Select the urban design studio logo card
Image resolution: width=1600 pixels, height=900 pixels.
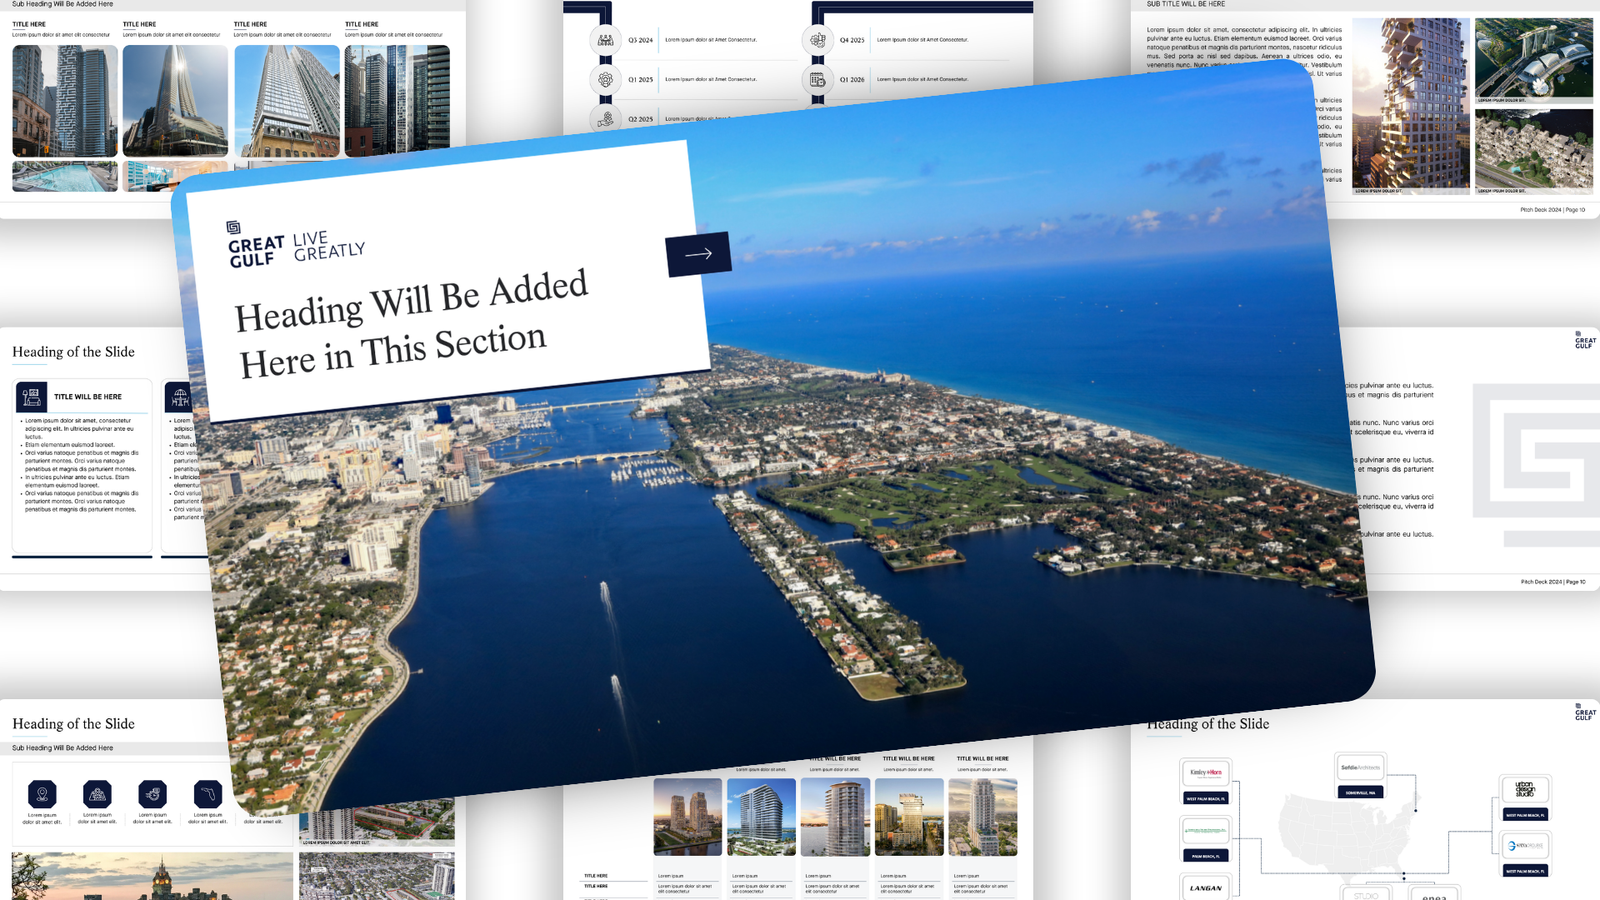(x=1525, y=789)
